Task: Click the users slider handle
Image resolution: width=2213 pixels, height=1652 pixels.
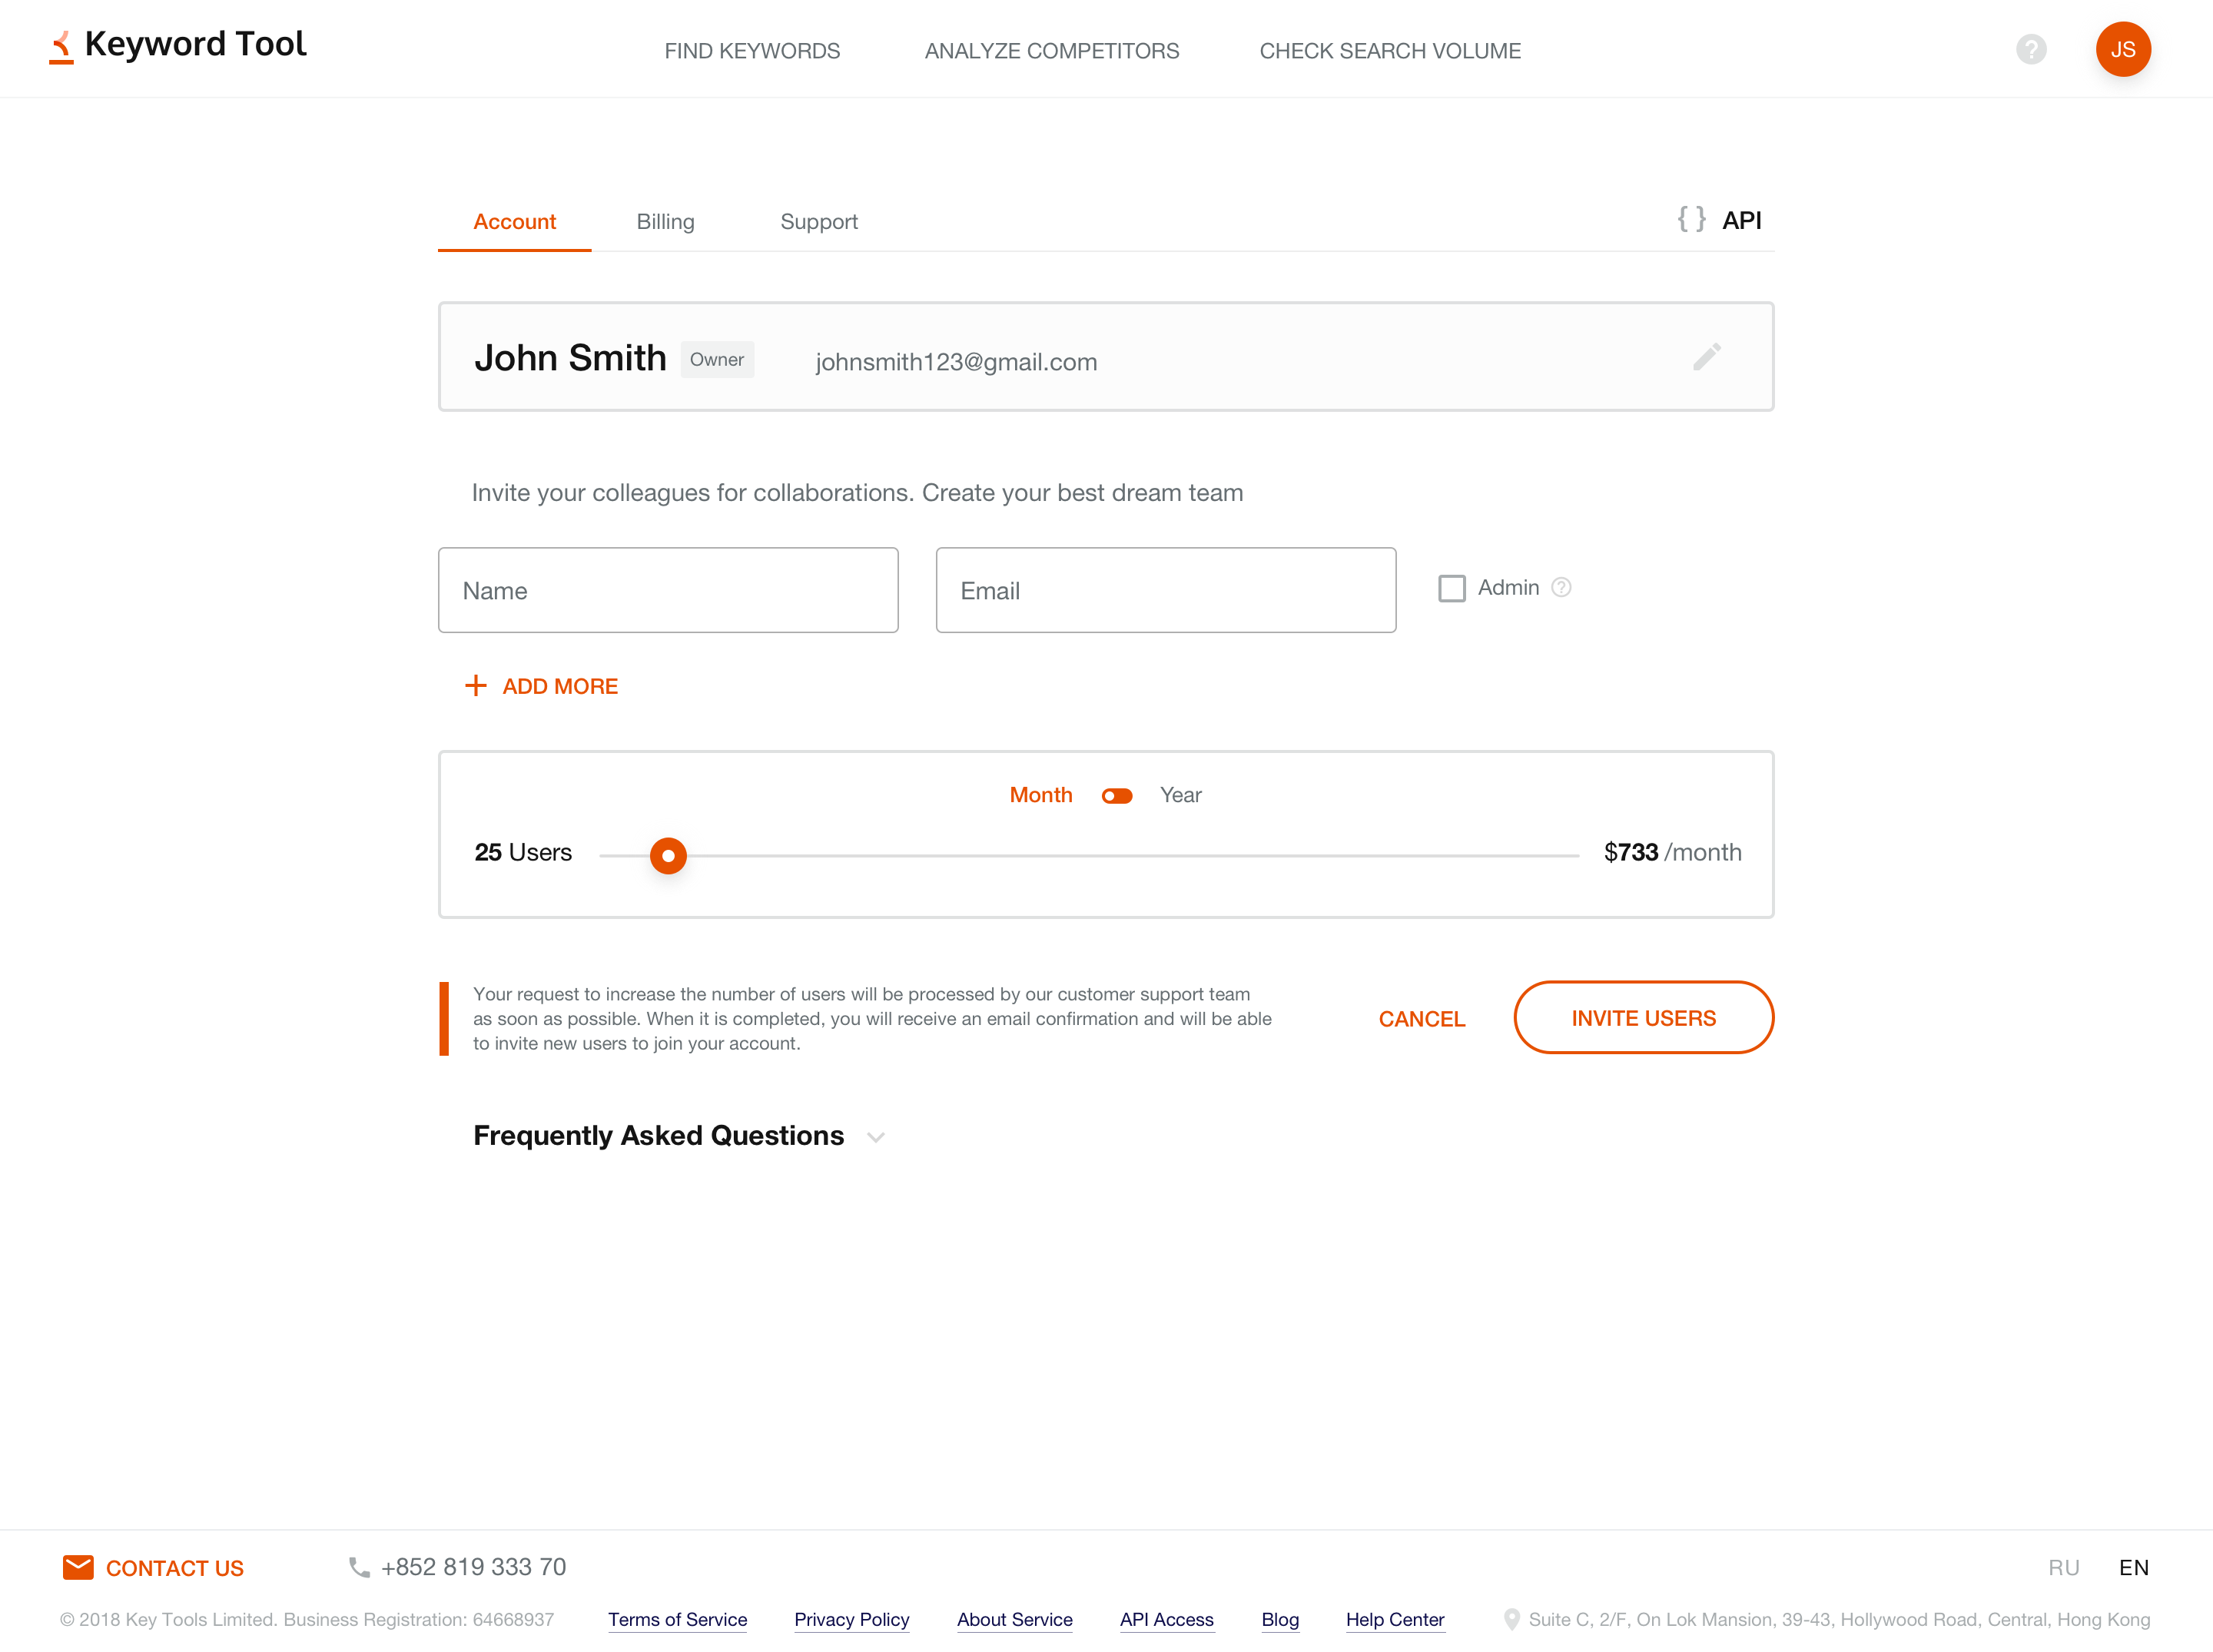Action: coord(668,856)
